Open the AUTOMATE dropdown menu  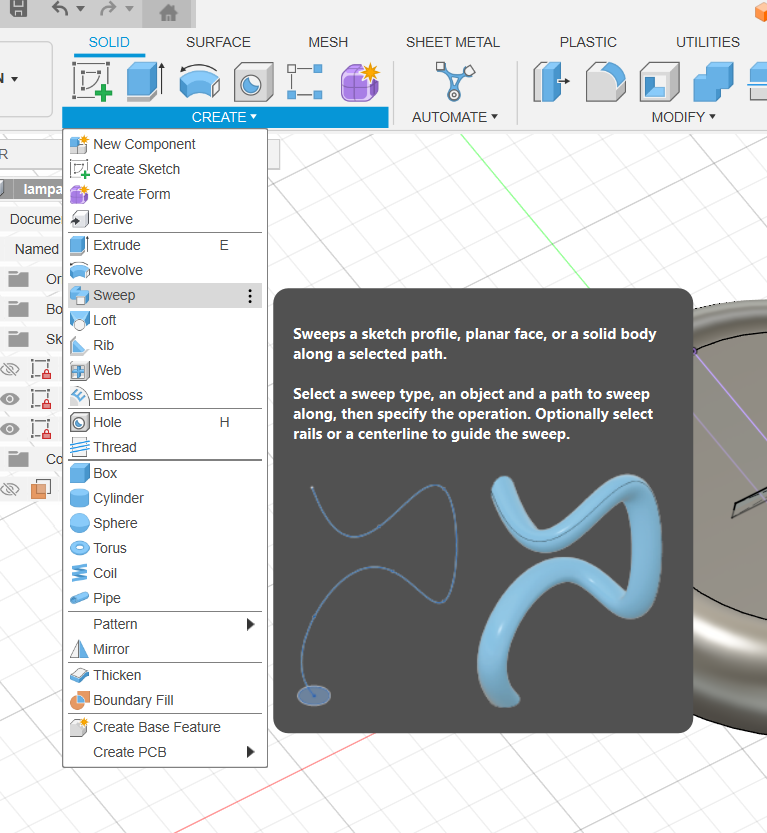click(x=455, y=117)
